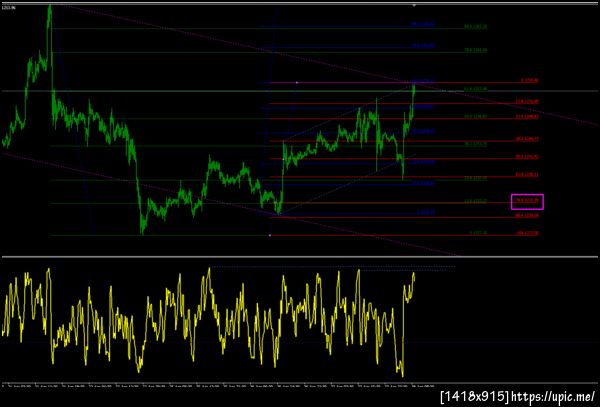Select the grey horizontal current price line
Viewport: 600px width, 407px height.
point(300,91)
